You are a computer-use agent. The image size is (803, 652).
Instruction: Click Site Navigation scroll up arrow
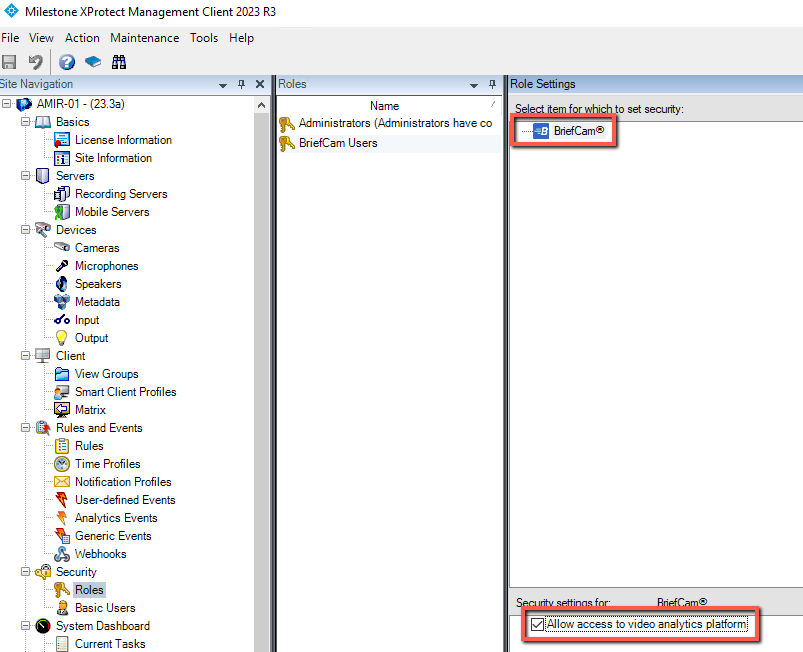[261, 105]
